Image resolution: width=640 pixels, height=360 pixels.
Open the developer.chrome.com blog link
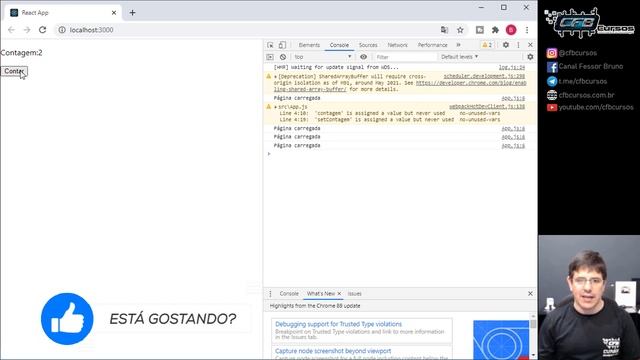pos(471,83)
